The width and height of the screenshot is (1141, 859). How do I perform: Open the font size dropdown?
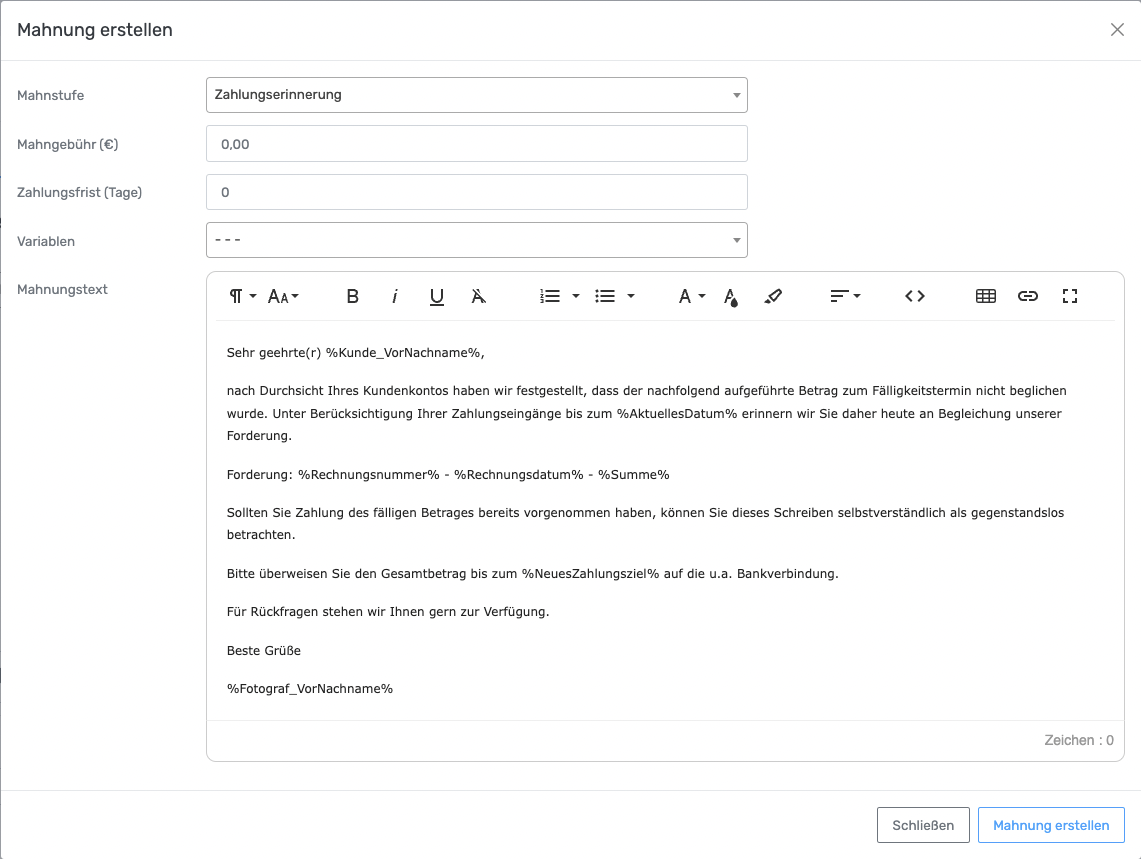(284, 296)
